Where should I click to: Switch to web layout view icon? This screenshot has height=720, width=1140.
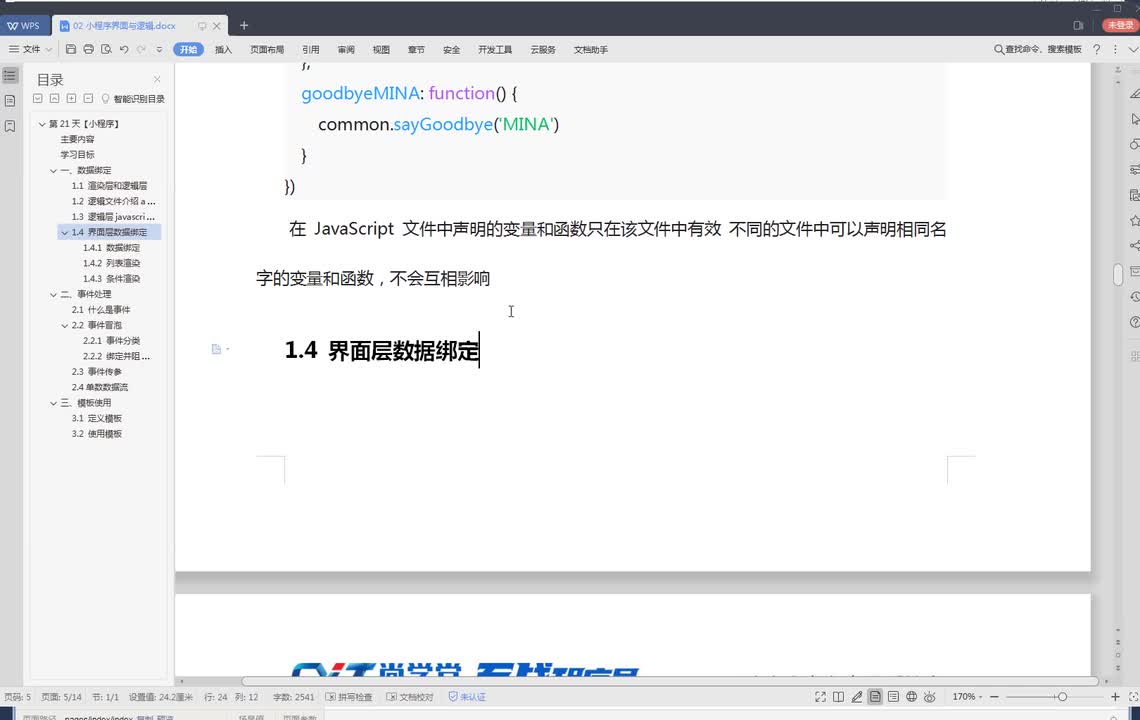(x=911, y=697)
